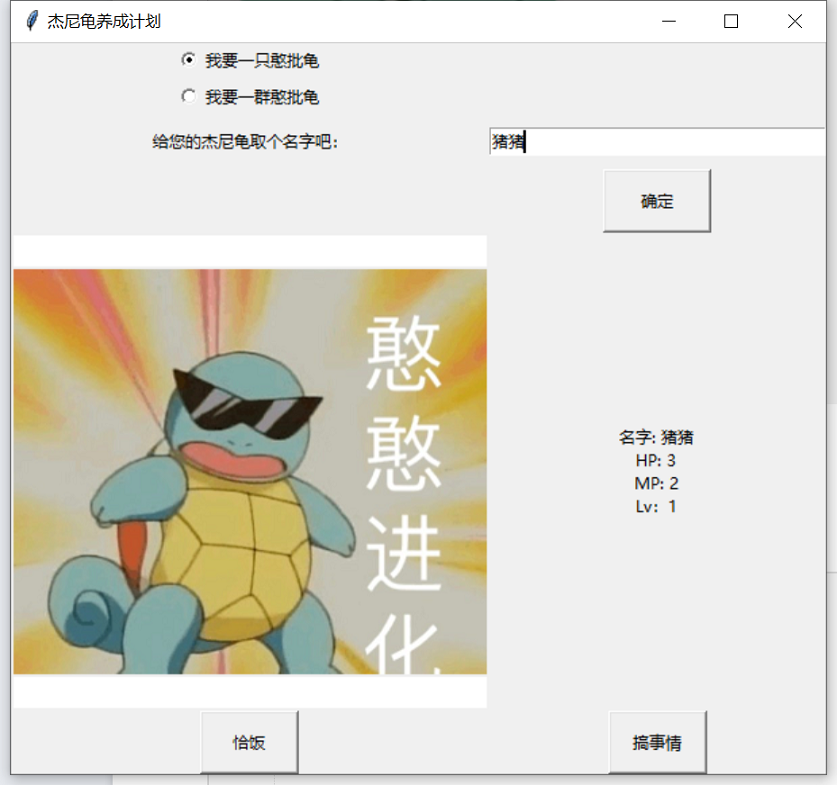Minimize the 杰尼龟养成计划 window
Image resolution: width=837 pixels, height=785 pixels.
tap(669, 21)
